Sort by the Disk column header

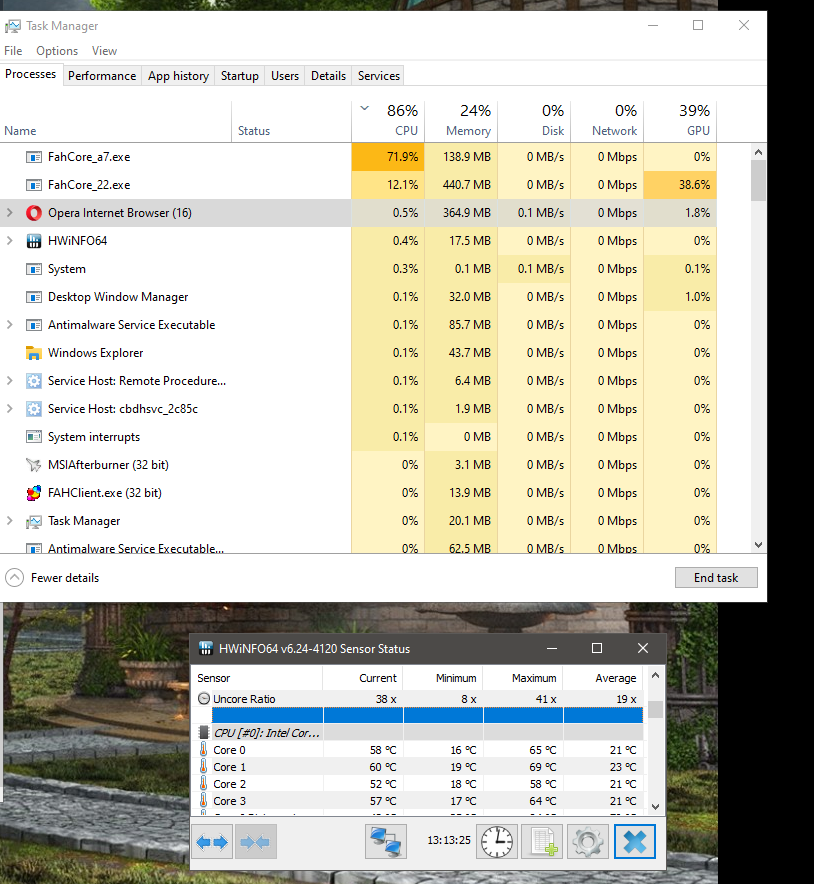point(534,121)
